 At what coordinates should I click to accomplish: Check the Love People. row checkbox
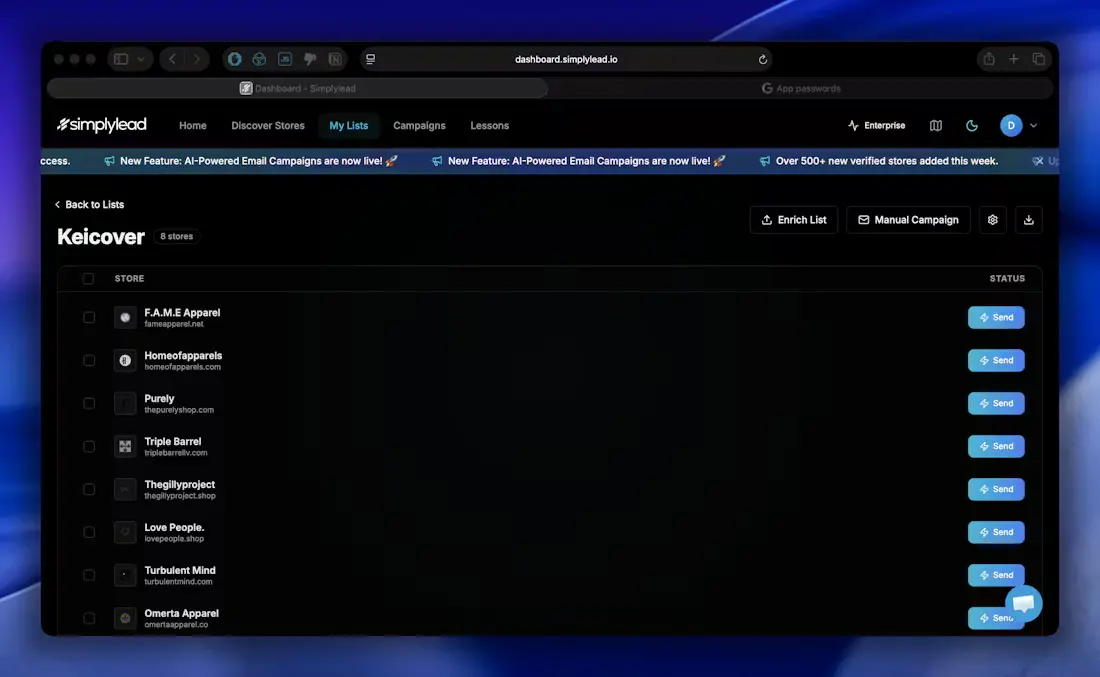coord(89,532)
